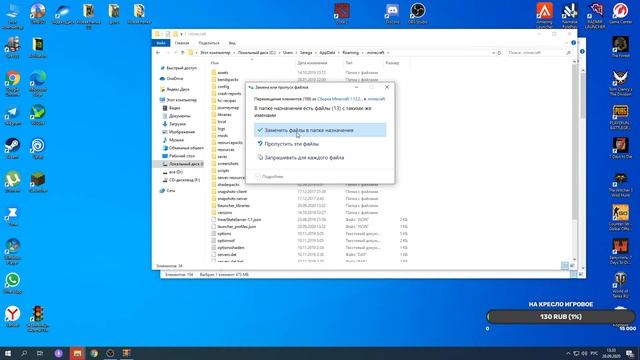Open the uTorrent desktop shortcut
This screenshot has height=360, width=640.
click(13, 182)
